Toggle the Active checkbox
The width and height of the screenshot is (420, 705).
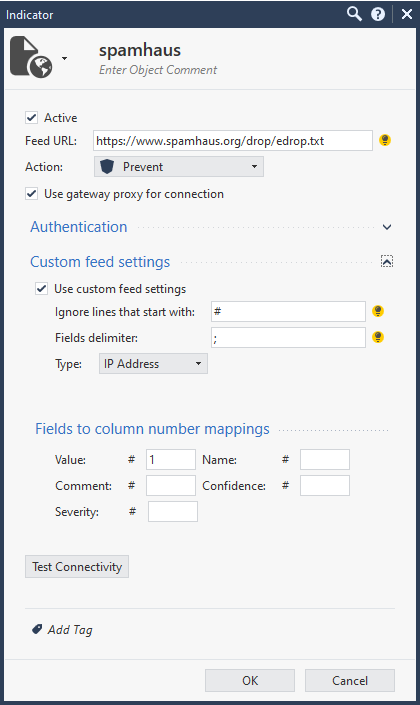pos(31,118)
